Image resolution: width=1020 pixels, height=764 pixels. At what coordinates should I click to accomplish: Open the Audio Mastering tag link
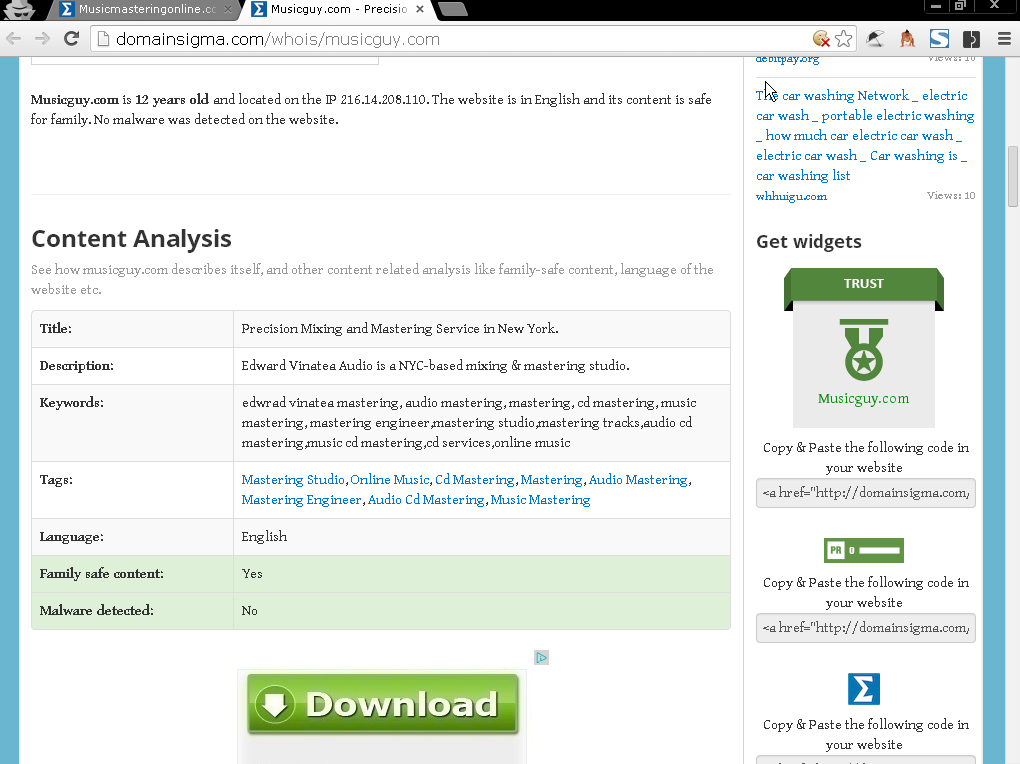pos(638,480)
